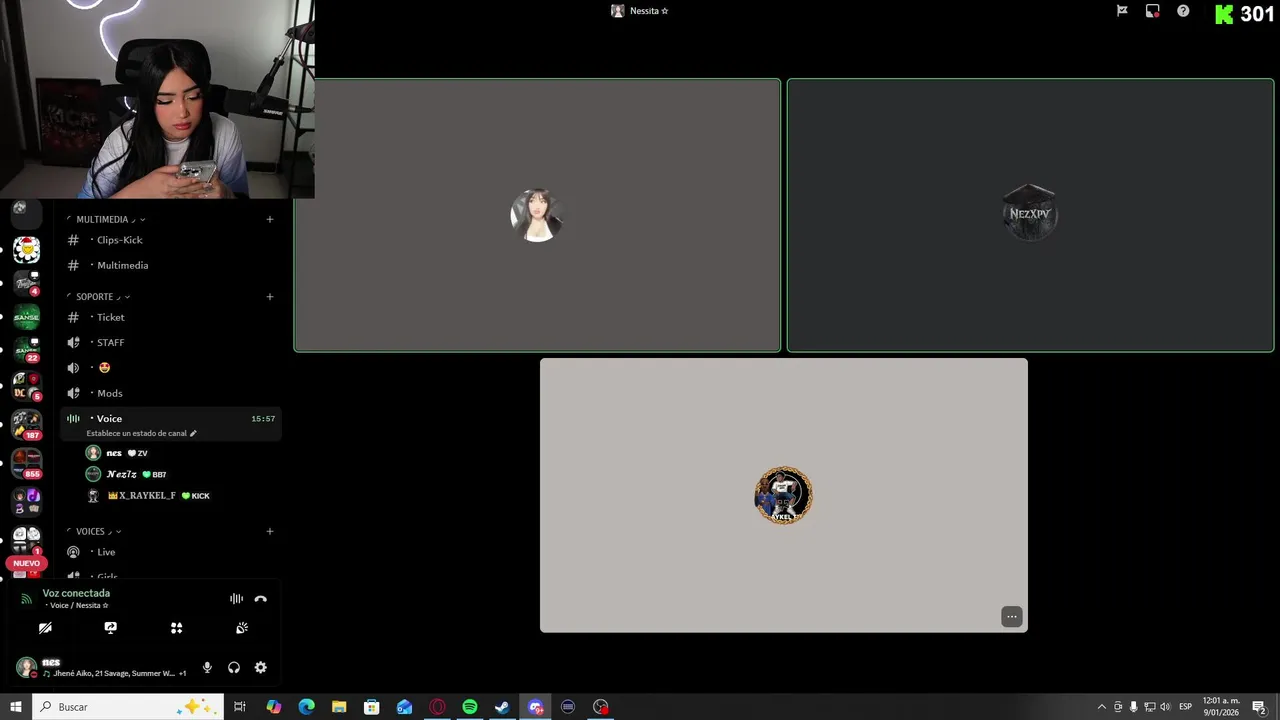Add a channel to MULTIMEDIA category
The width and height of the screenshot is (1280, 720).
coord(270,219)
